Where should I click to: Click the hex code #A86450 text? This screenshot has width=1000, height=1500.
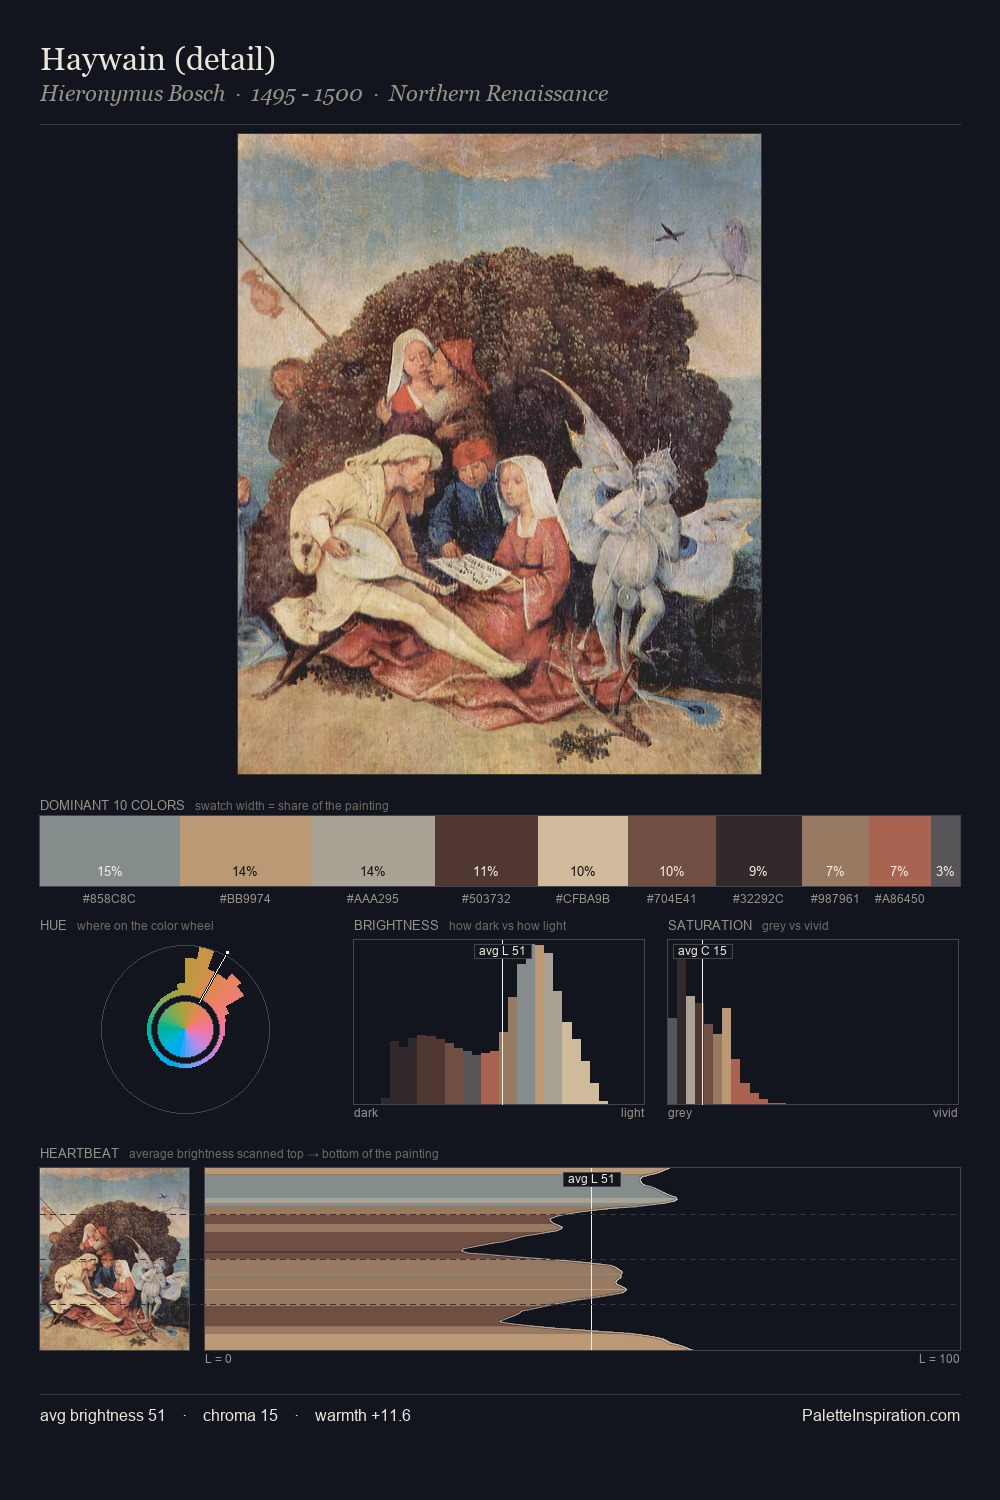899,899
